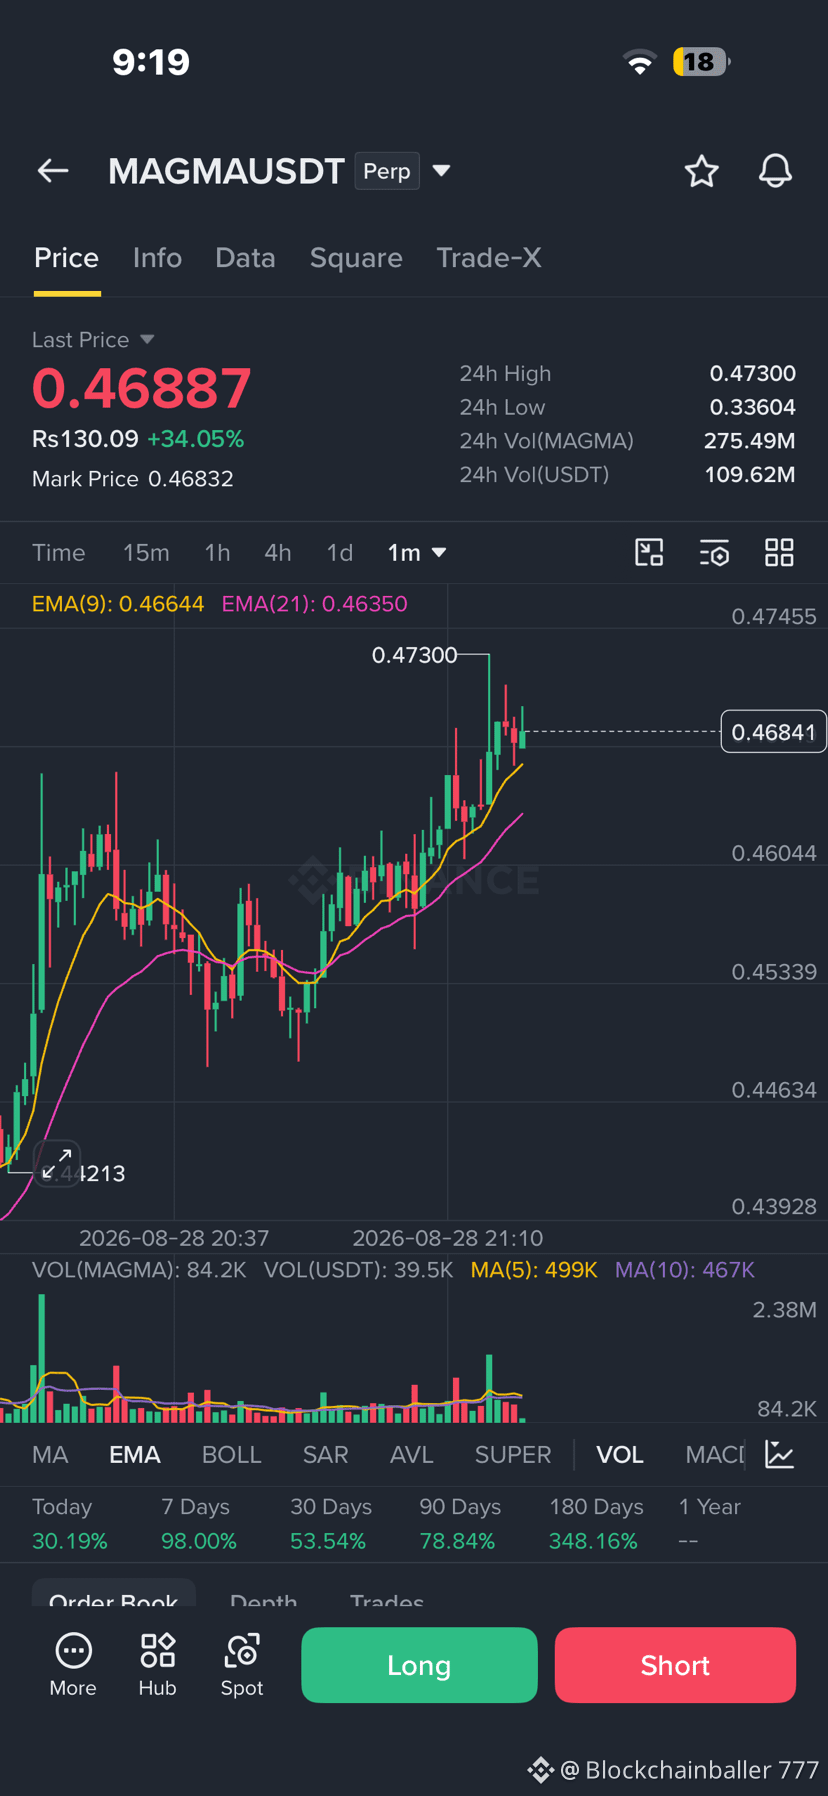The image size is (828, 1796).
Task: Enable the BOLL indicator
Action: pos(231,1455)
